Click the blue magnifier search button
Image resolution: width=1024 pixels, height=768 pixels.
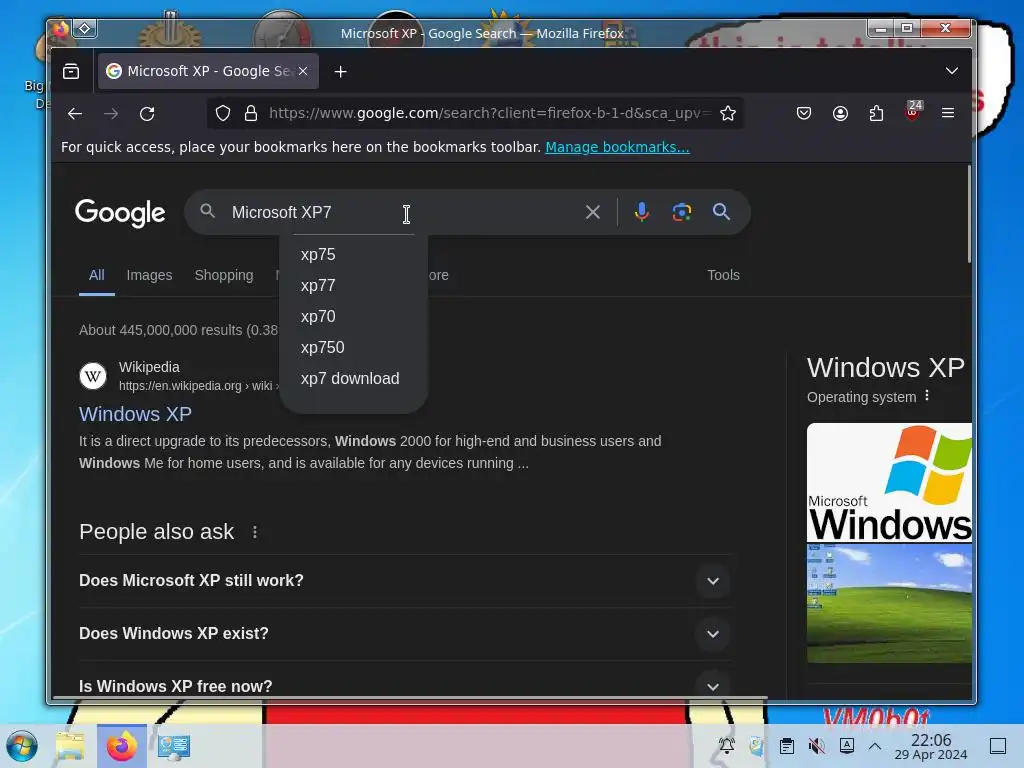[x=721, y=212]
